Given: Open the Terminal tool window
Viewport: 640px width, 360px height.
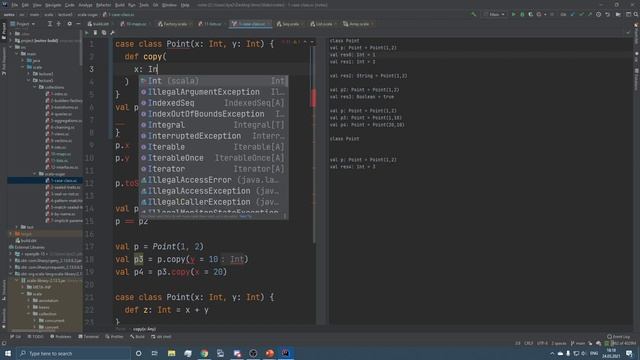Looking at the screenshot, I should click(x=89, y=337).
